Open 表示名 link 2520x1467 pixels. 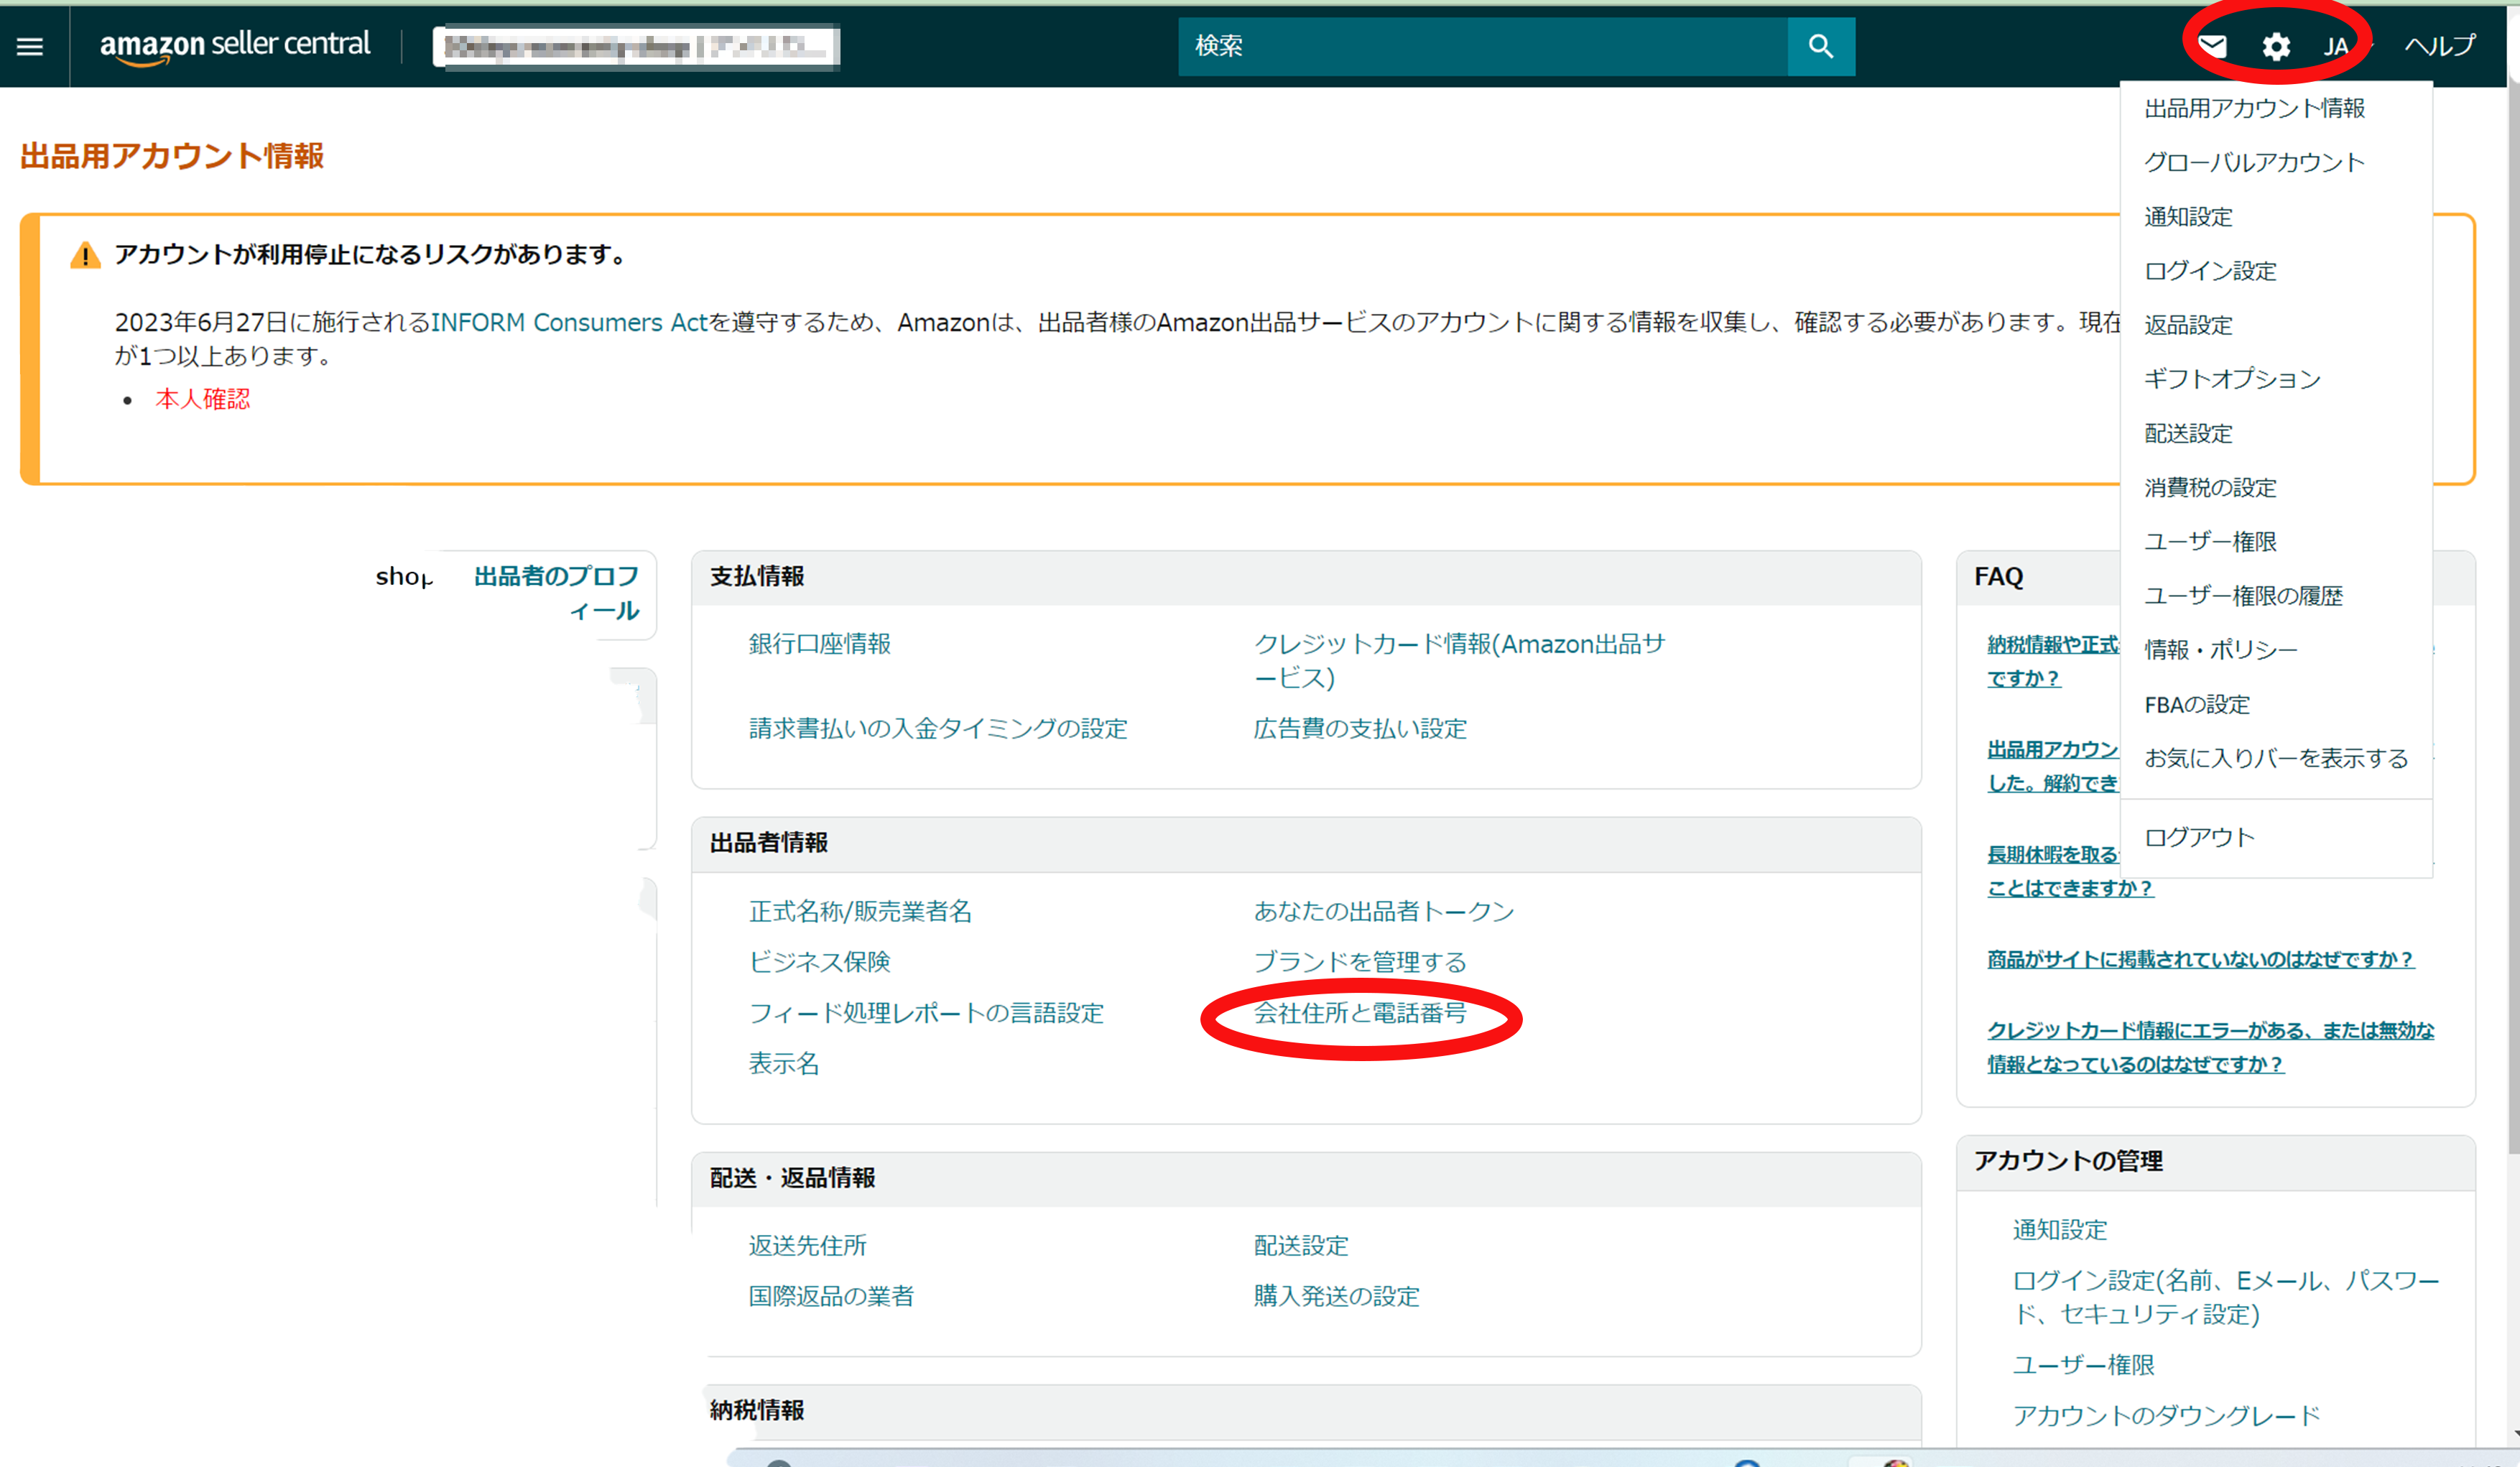coord(784,1064)
